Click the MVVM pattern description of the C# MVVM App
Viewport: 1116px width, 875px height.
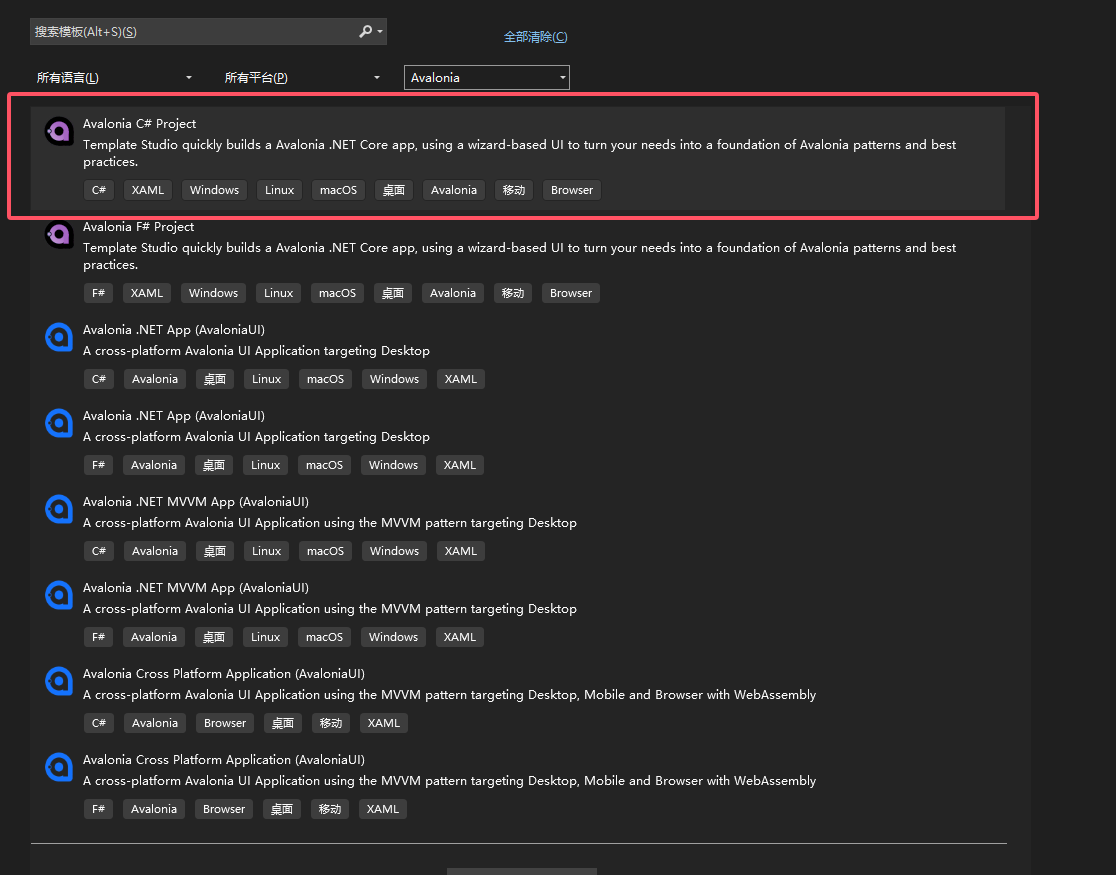[330, 523]
